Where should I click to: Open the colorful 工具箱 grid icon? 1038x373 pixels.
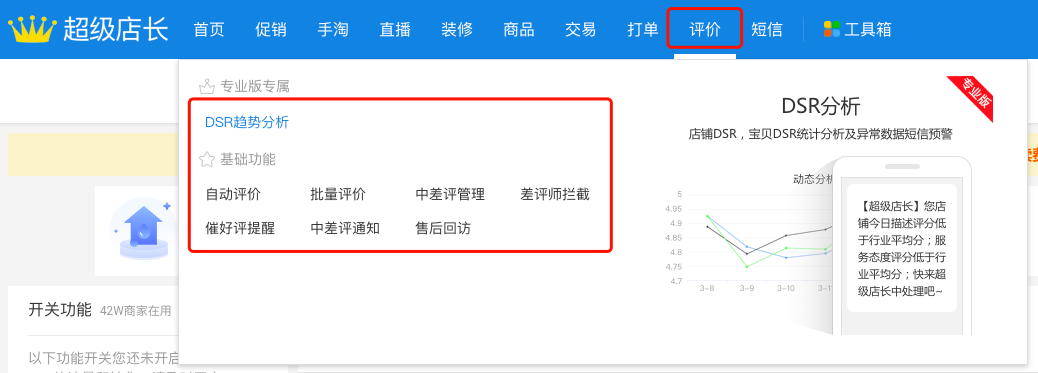pos(831,29)
